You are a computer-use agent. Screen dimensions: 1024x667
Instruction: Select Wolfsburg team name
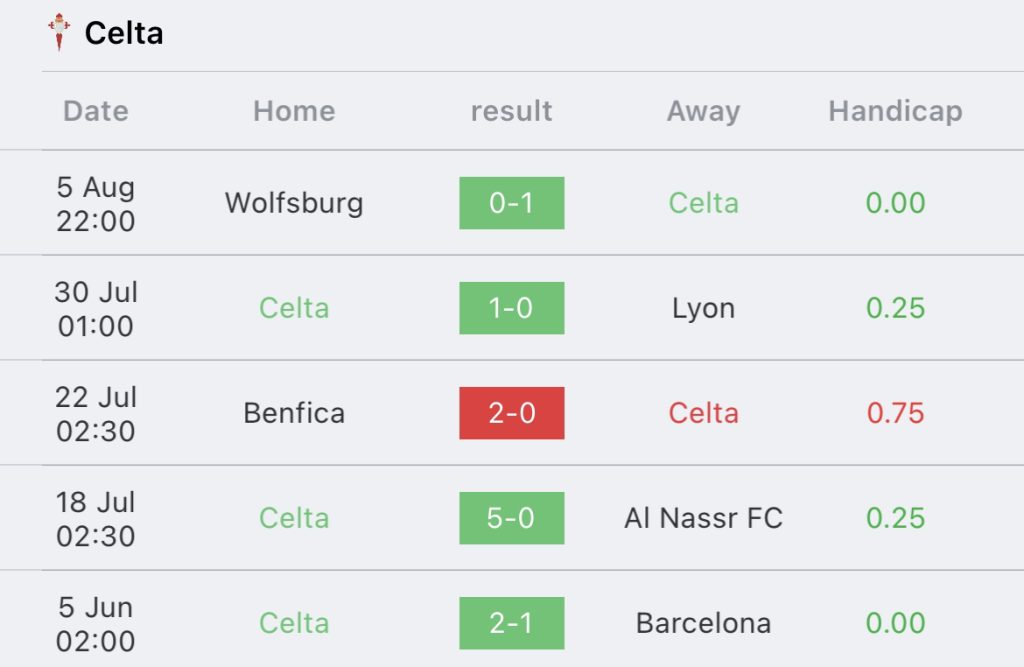click(294, 203)
